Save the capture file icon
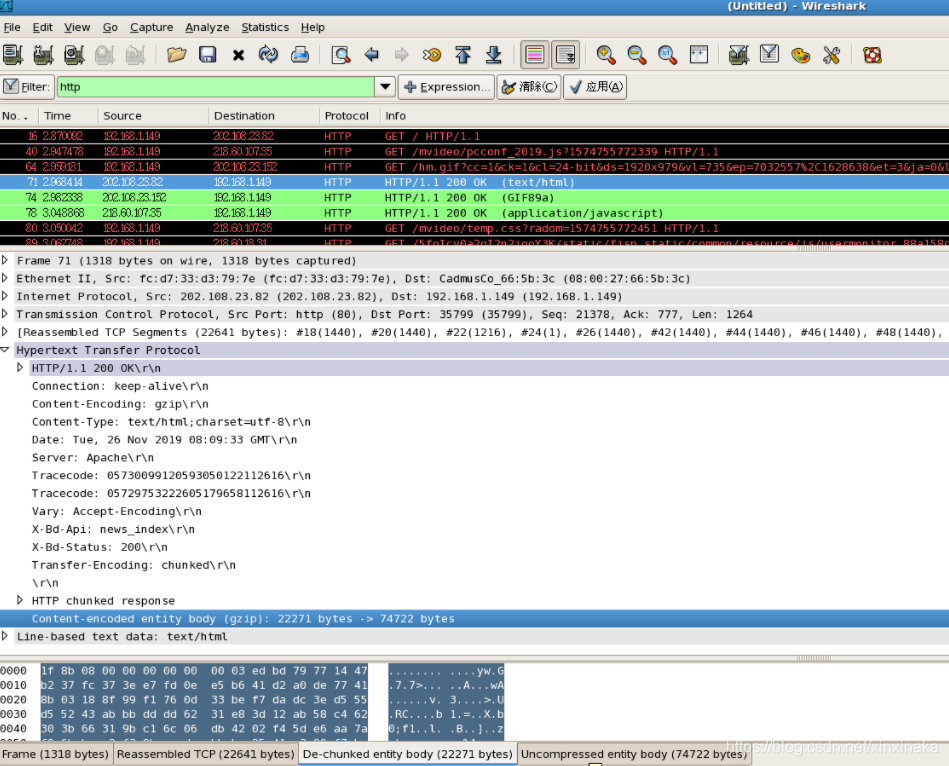This screenshot has height=766, width=949. click(x=208, y=55)
